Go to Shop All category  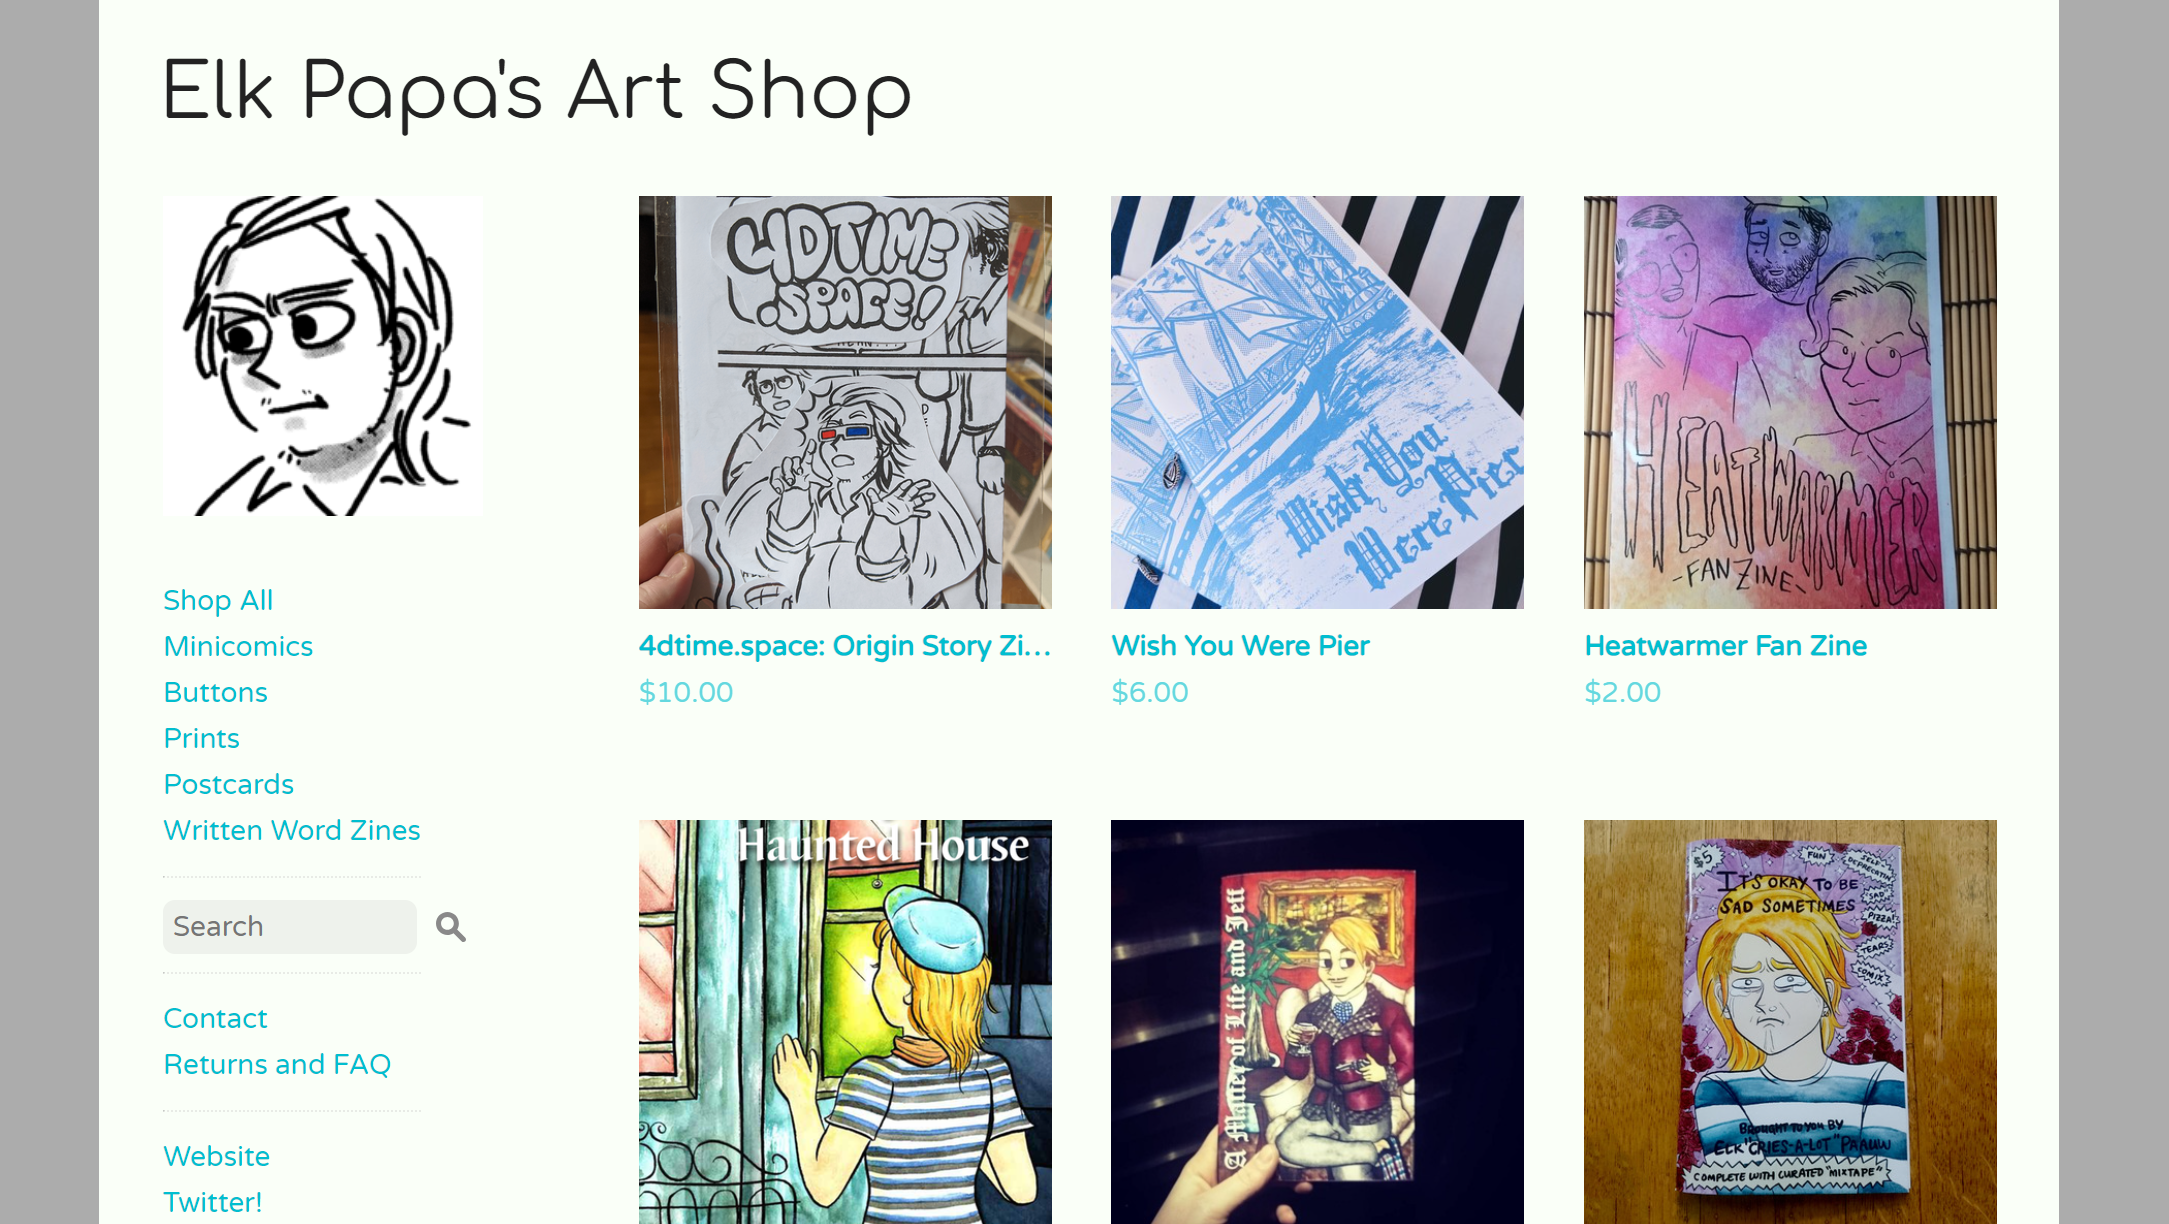[x=218, y=600]
